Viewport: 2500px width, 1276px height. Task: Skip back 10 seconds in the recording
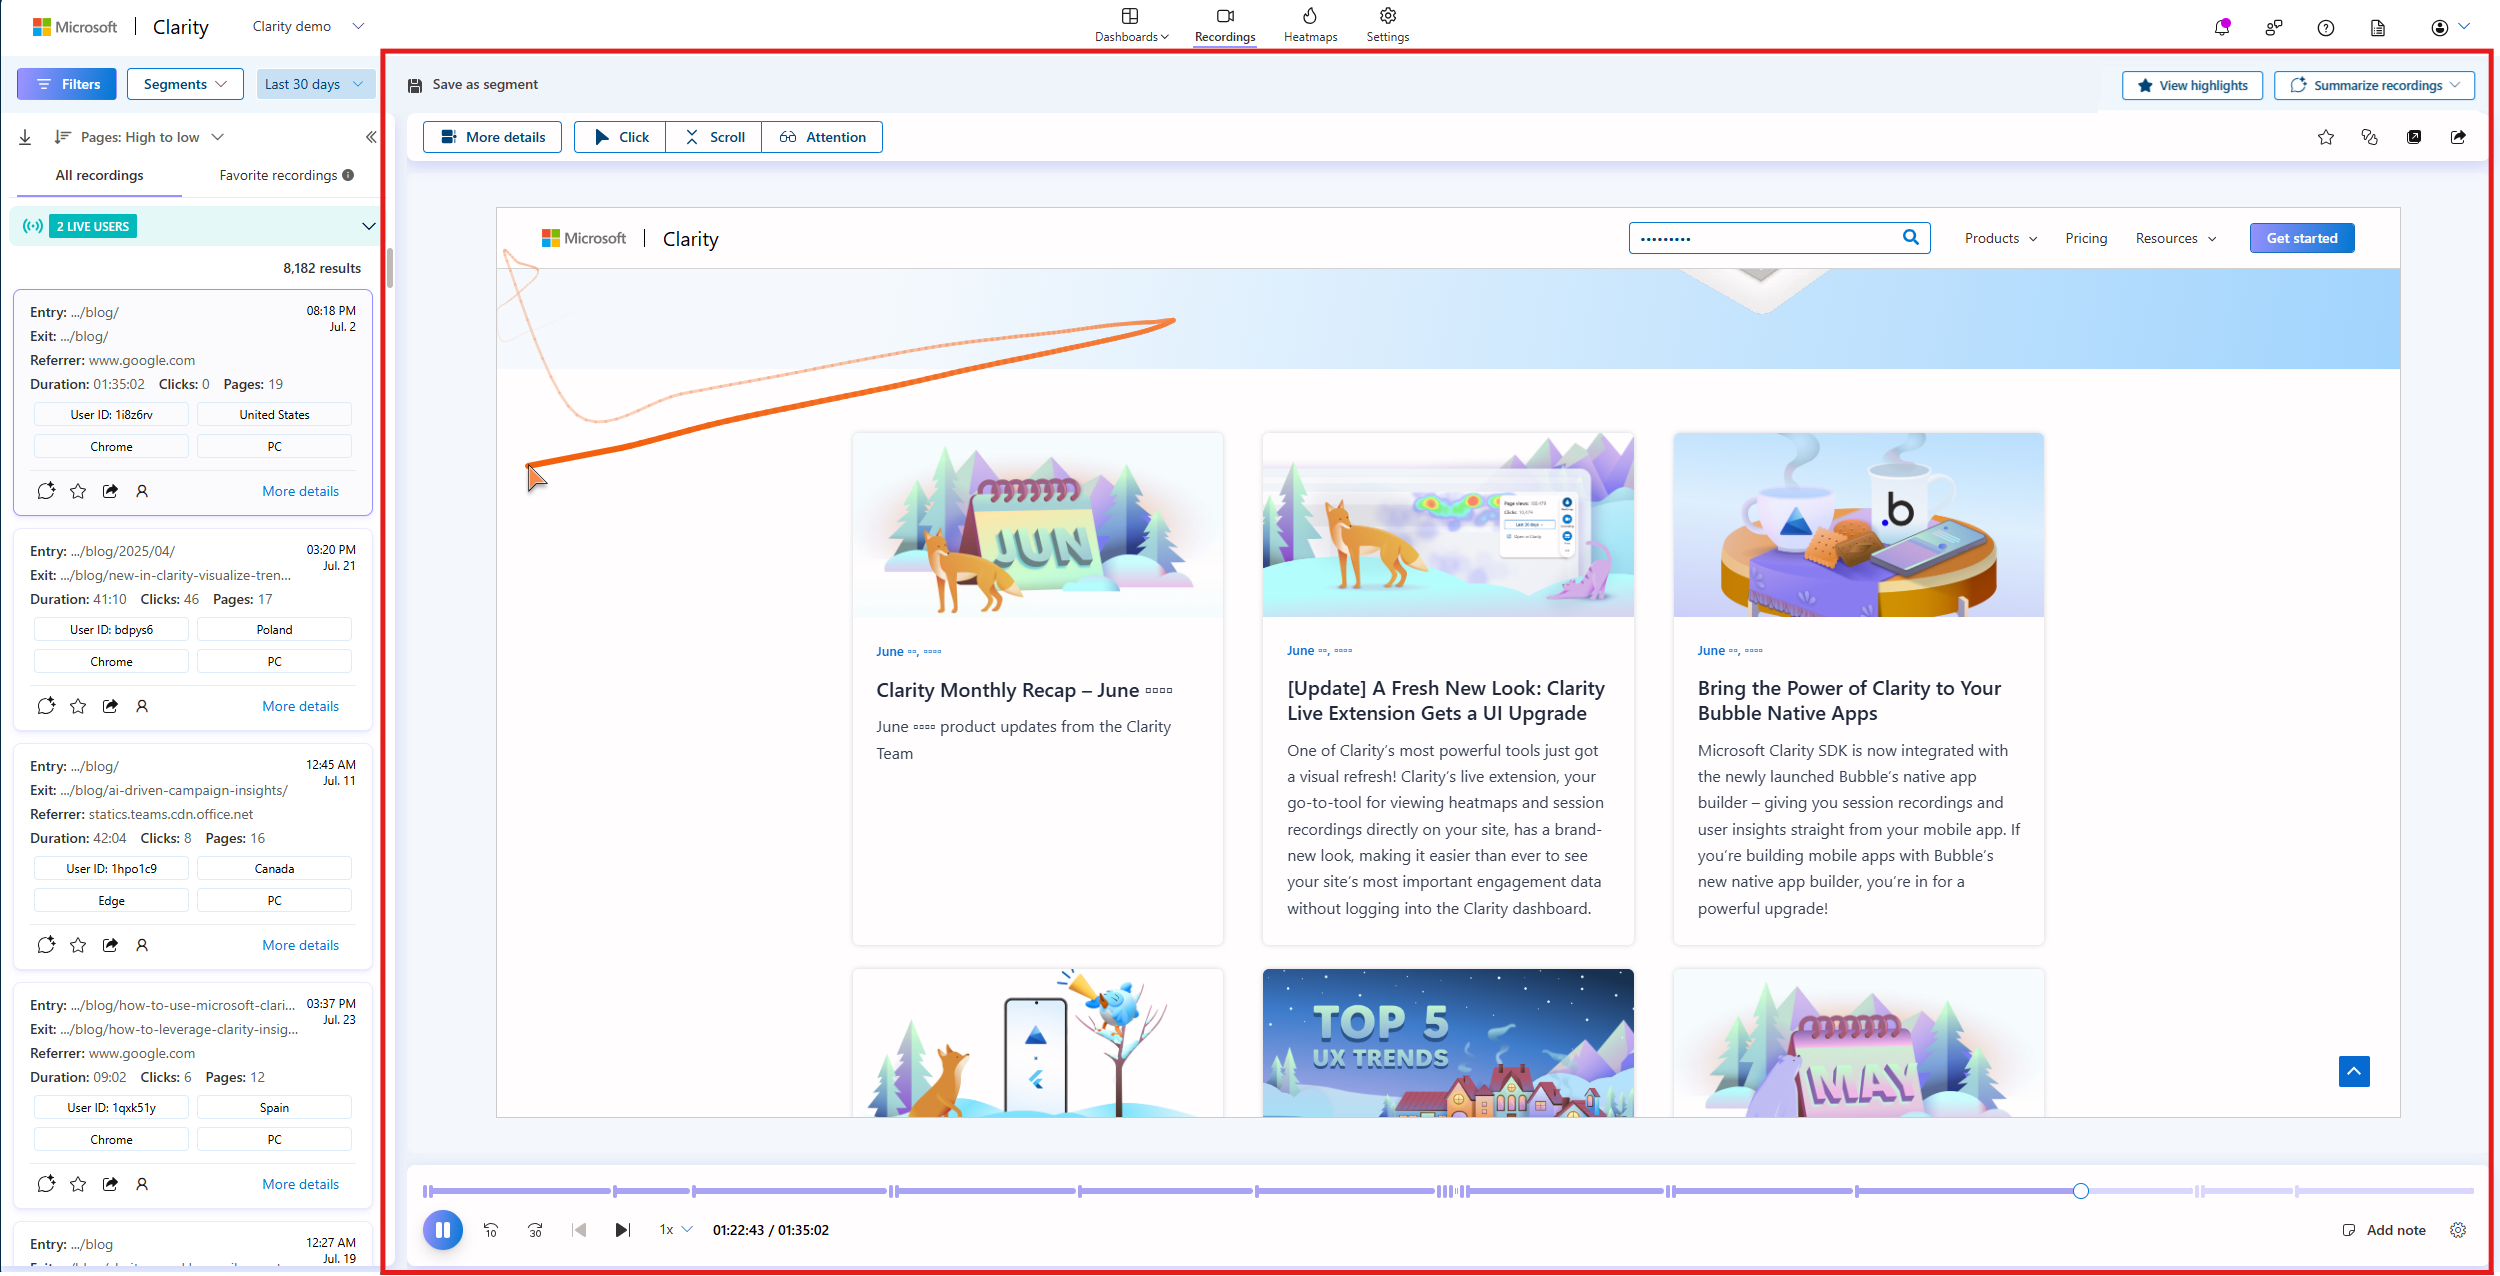coord(491,1230)
